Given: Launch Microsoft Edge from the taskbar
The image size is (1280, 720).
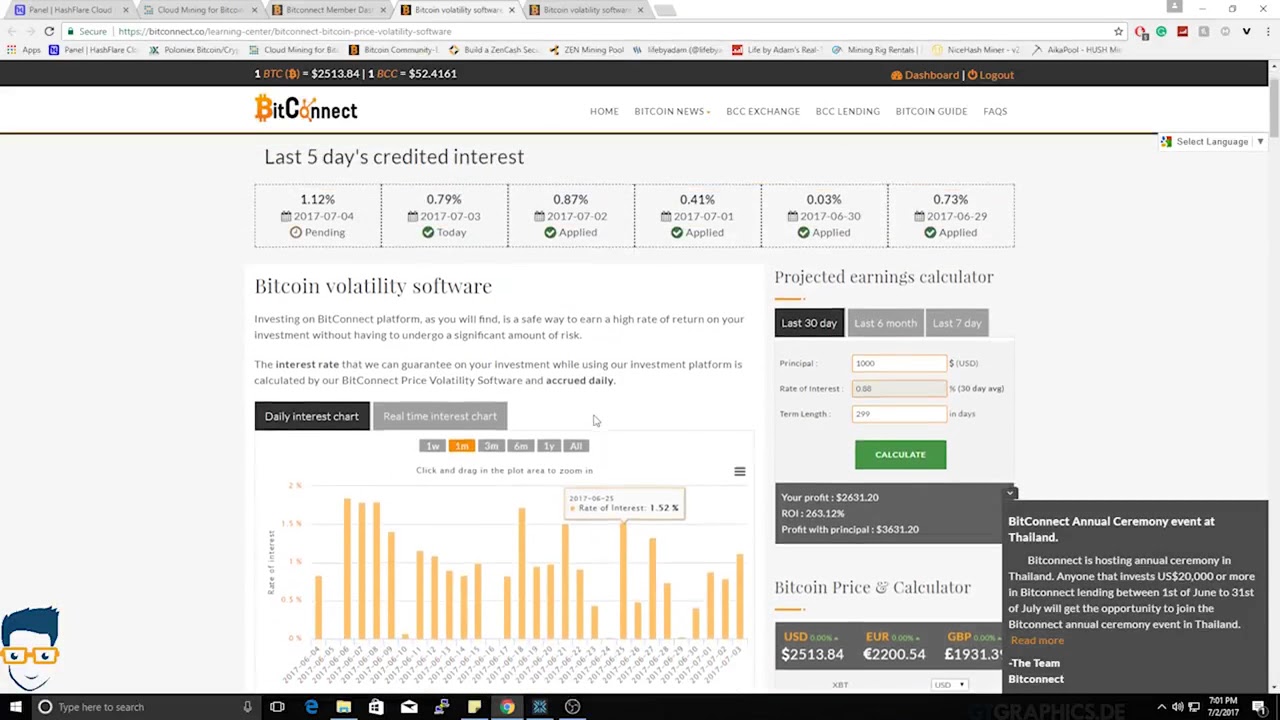Looking at the screenshot, I should 311,707.
